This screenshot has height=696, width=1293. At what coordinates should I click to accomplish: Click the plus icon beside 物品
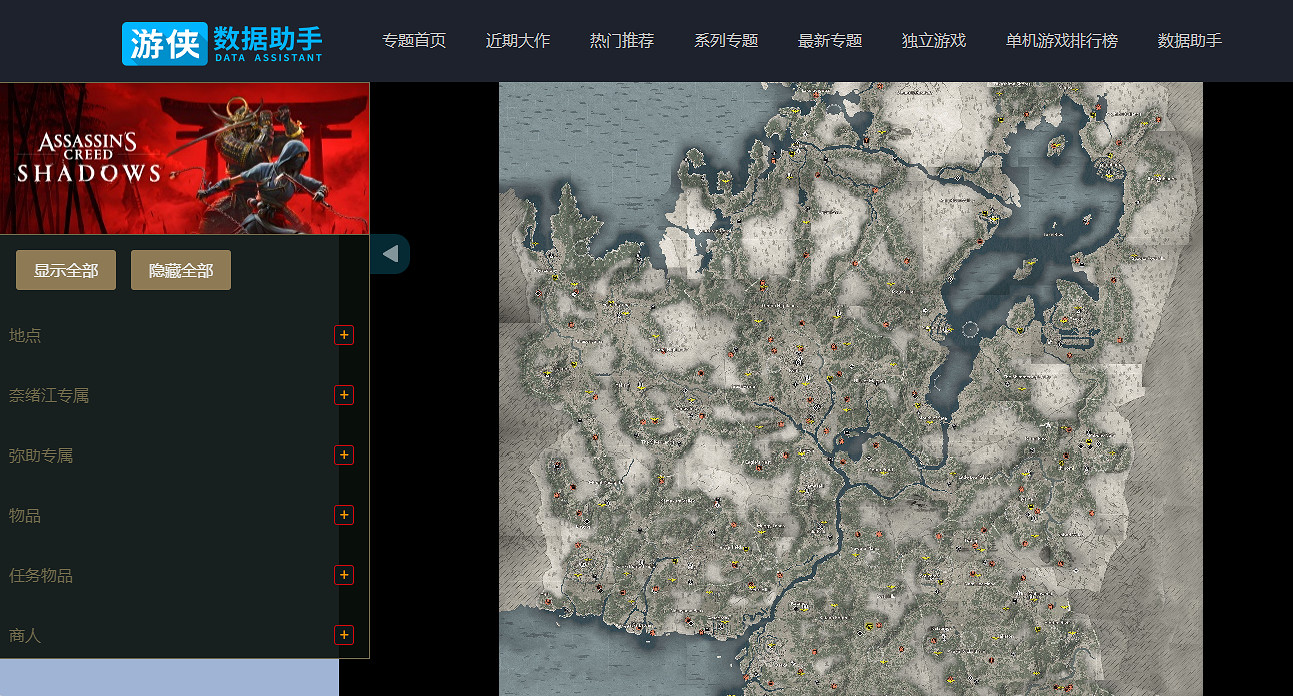[x=344, y=515]
